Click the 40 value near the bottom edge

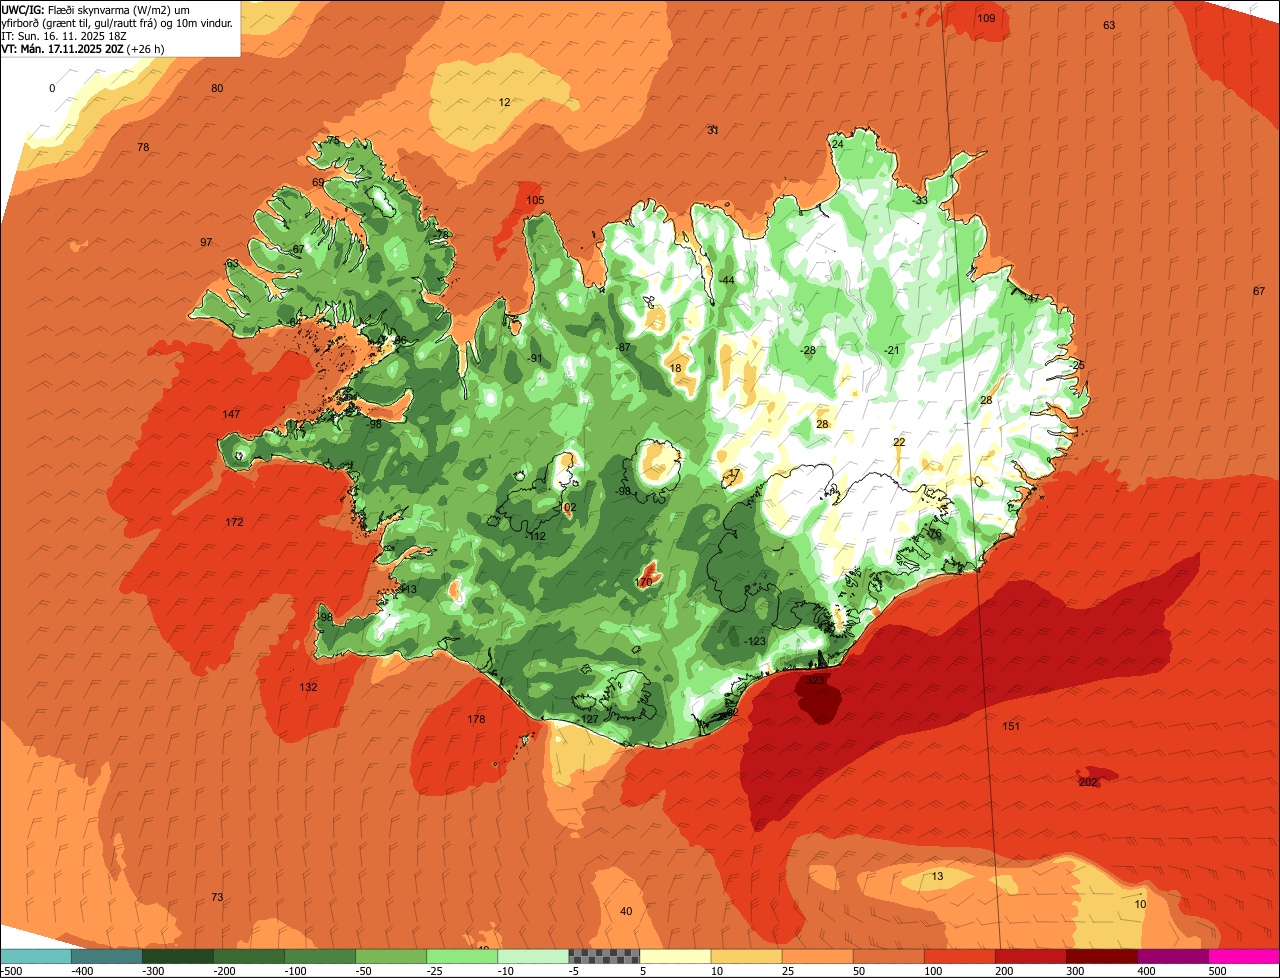(626, 911)
